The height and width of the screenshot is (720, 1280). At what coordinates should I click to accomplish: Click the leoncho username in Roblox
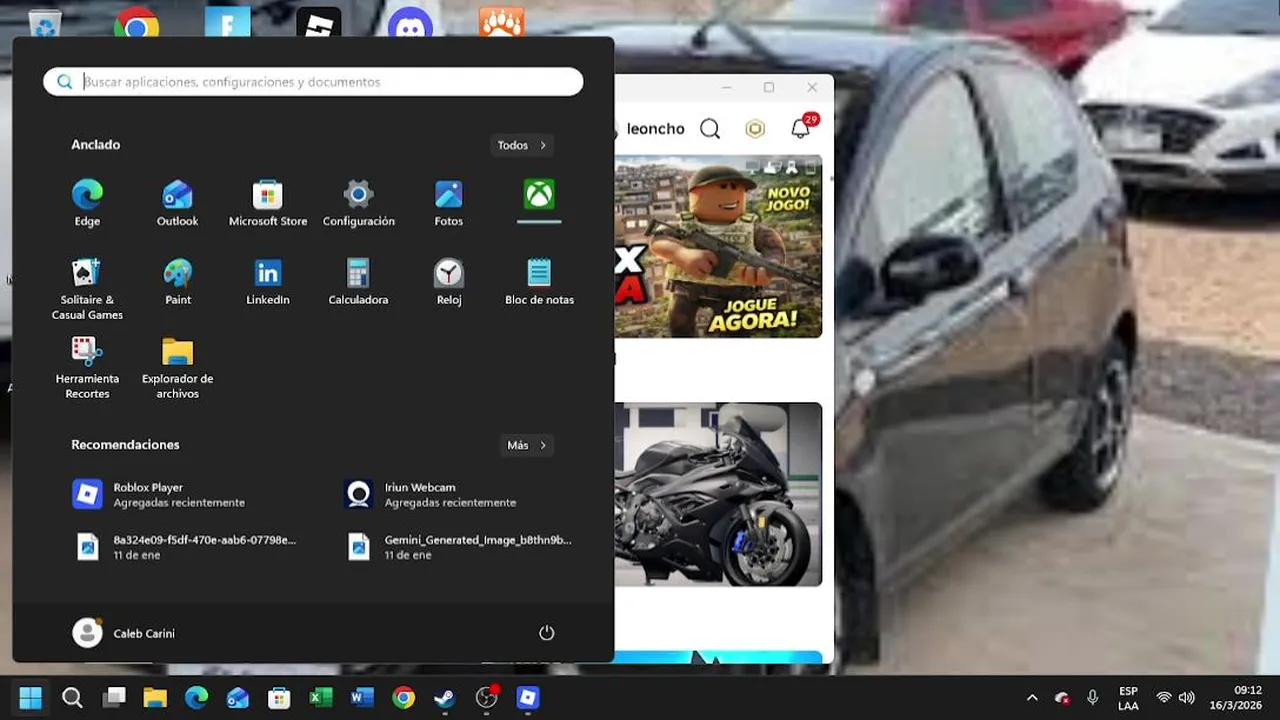pyautogui.click(x=655, y=129)
